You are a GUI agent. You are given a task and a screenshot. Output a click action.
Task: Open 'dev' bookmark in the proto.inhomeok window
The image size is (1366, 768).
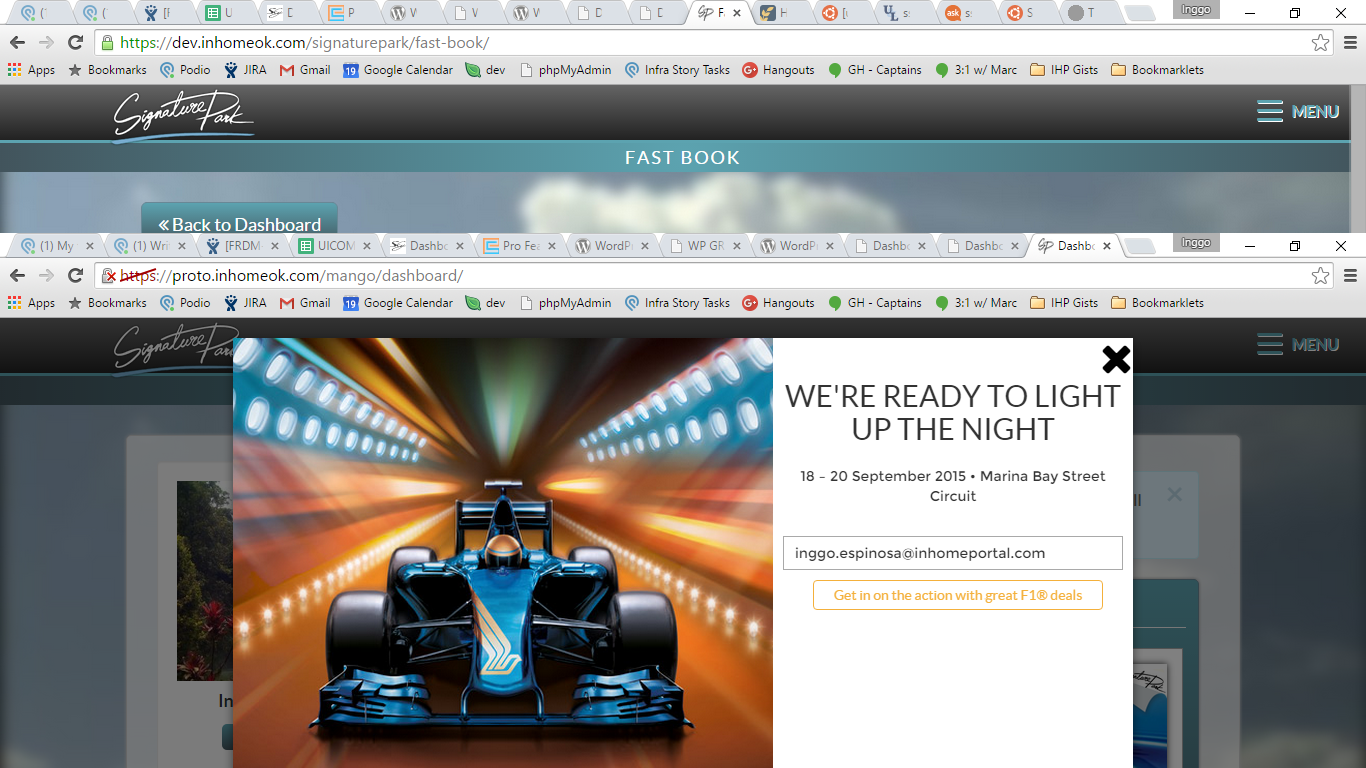[x=486, y=303]
